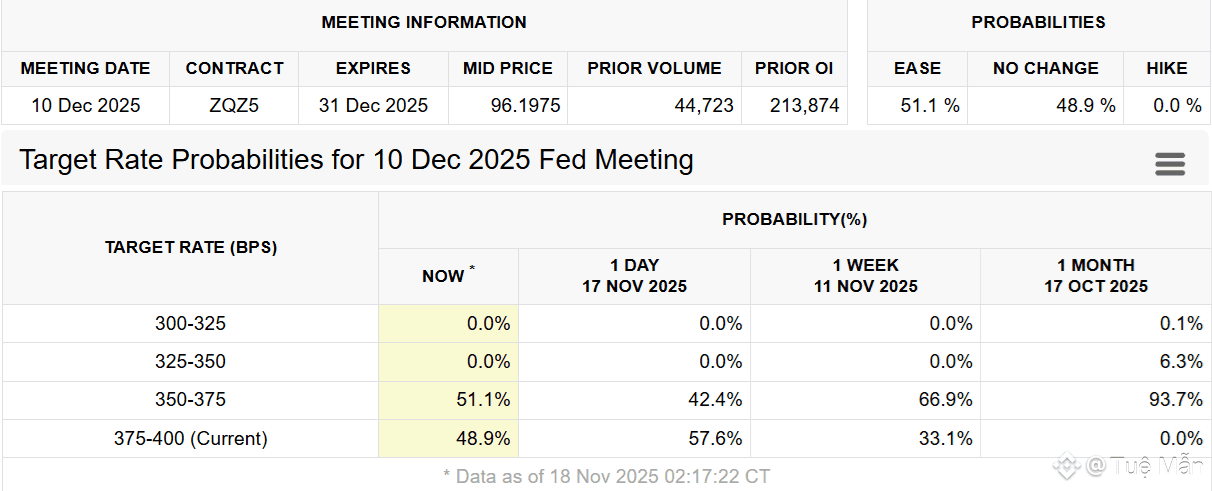Image resolution: width=1212 pixels, height=491 pixels.
Task: Select the 350-375 target rate row
Action: (x=190, y=400)
